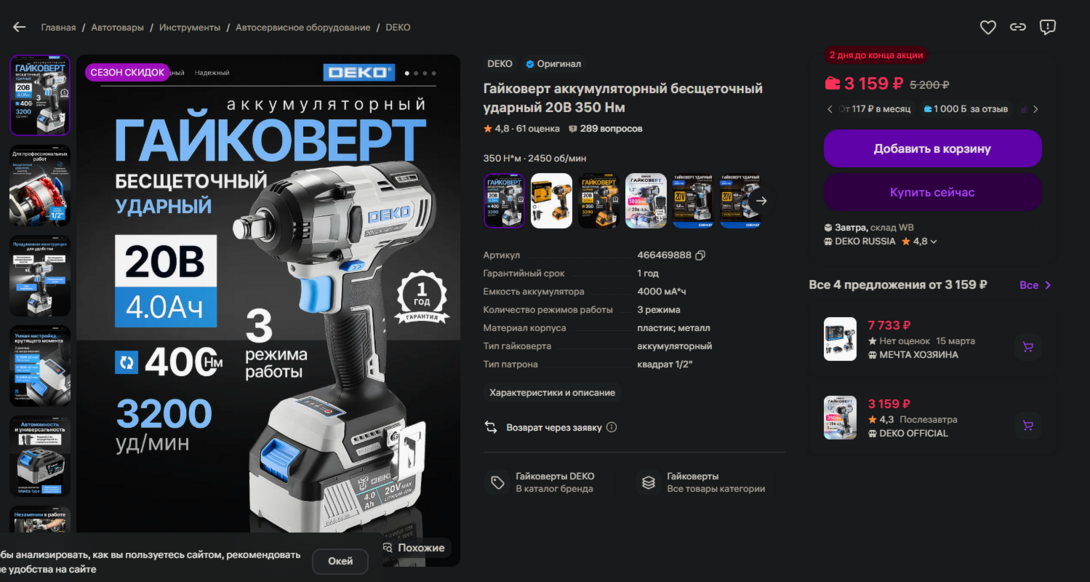Copy the article number 466469888
The image size is (1090, 582).
(x=700, y=255)
